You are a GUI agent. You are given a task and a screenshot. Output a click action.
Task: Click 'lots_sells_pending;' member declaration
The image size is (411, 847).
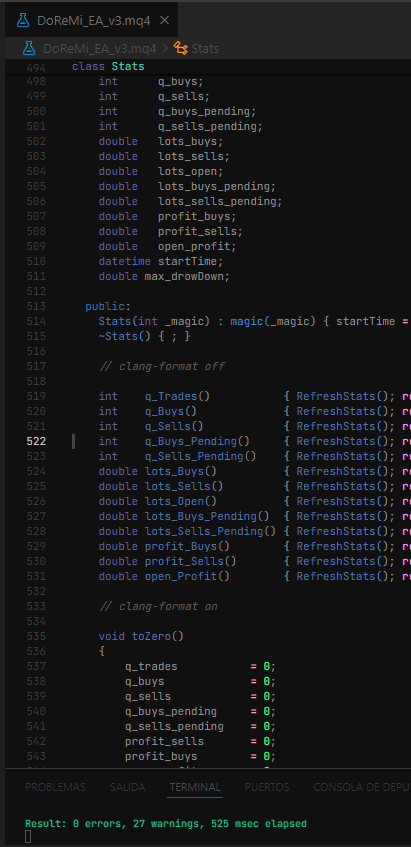pyautogui.click(x=220, y=201)
